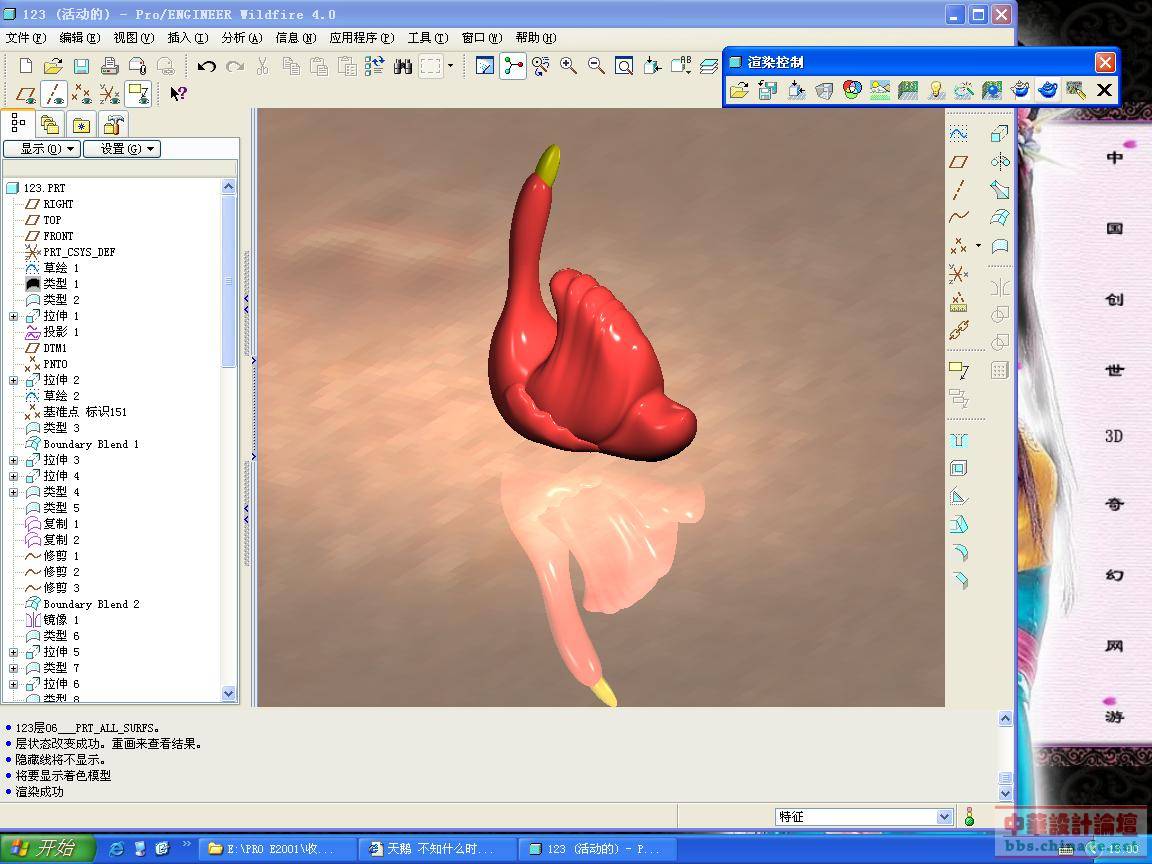The width and height of the screenshot is (1152, 864).
Task: Click the Windows 开始 Start button
Action: point(46,849)
